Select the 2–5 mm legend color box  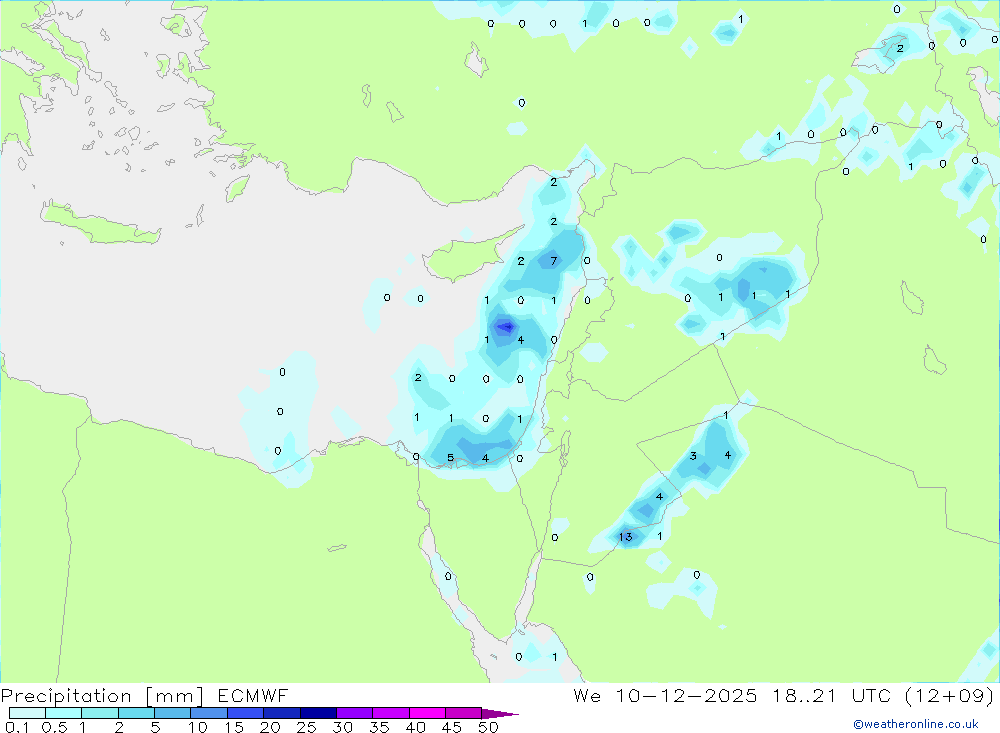(136, 713)
